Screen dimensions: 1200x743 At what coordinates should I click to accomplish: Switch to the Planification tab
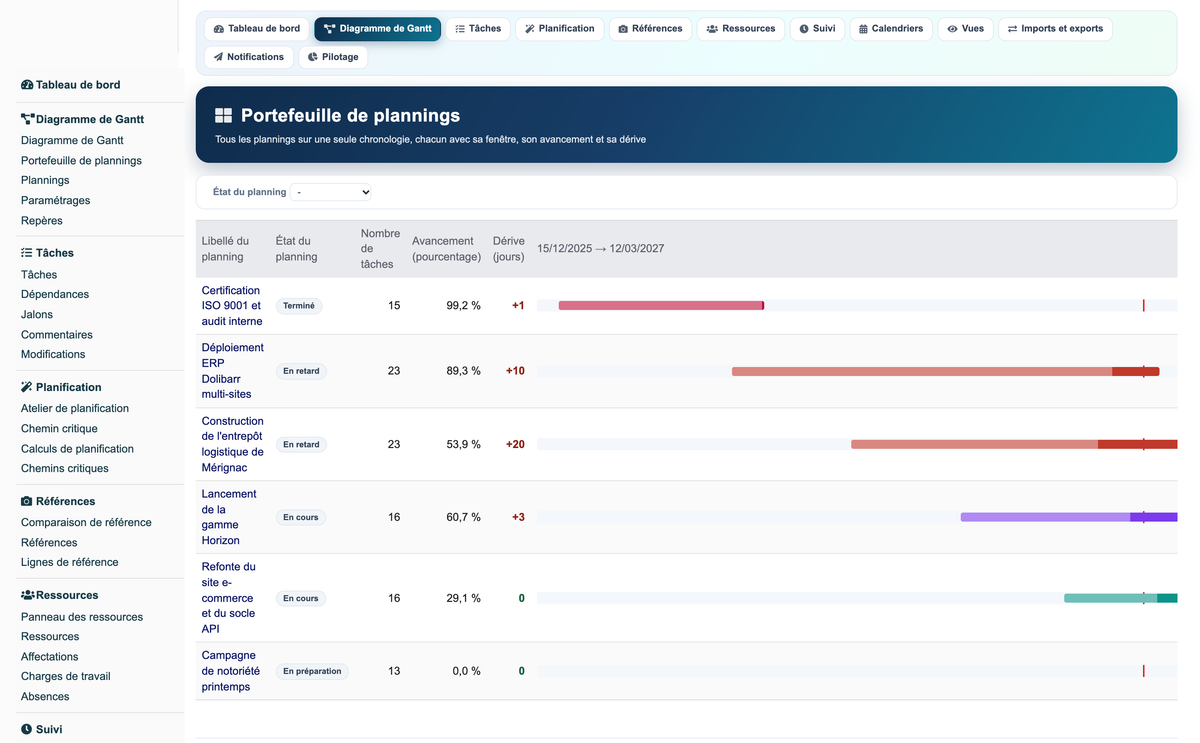click(x=560, y=29)
